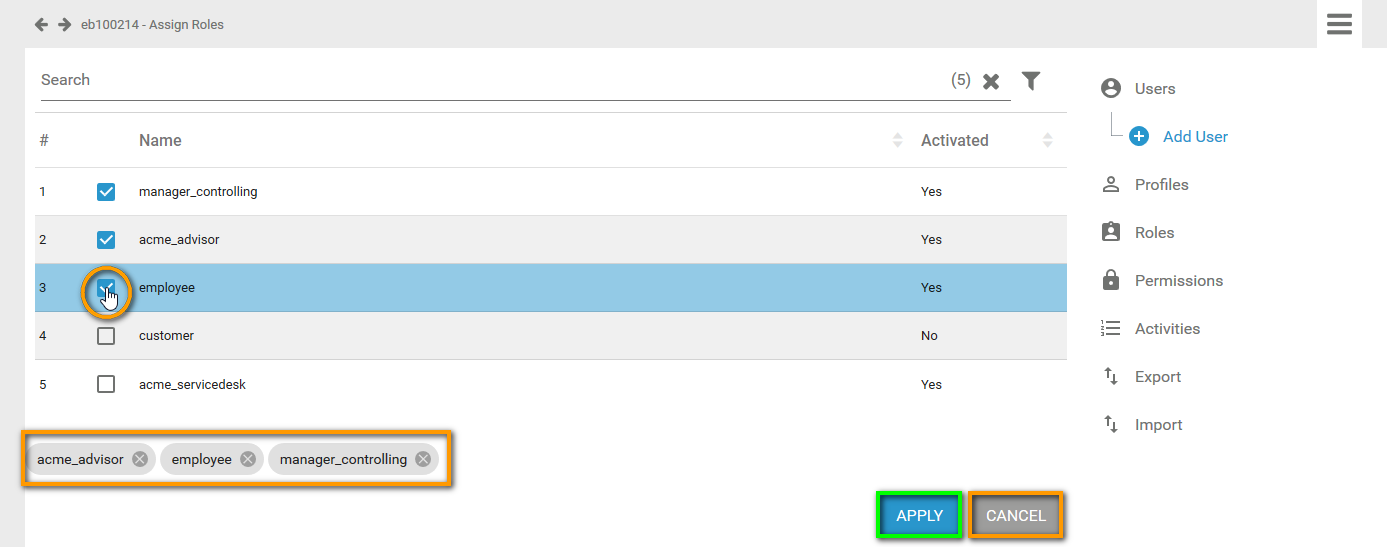Remove the acme_advisor chip
The height and width of the screenshot is (547, 1387).
coord(140,459)
